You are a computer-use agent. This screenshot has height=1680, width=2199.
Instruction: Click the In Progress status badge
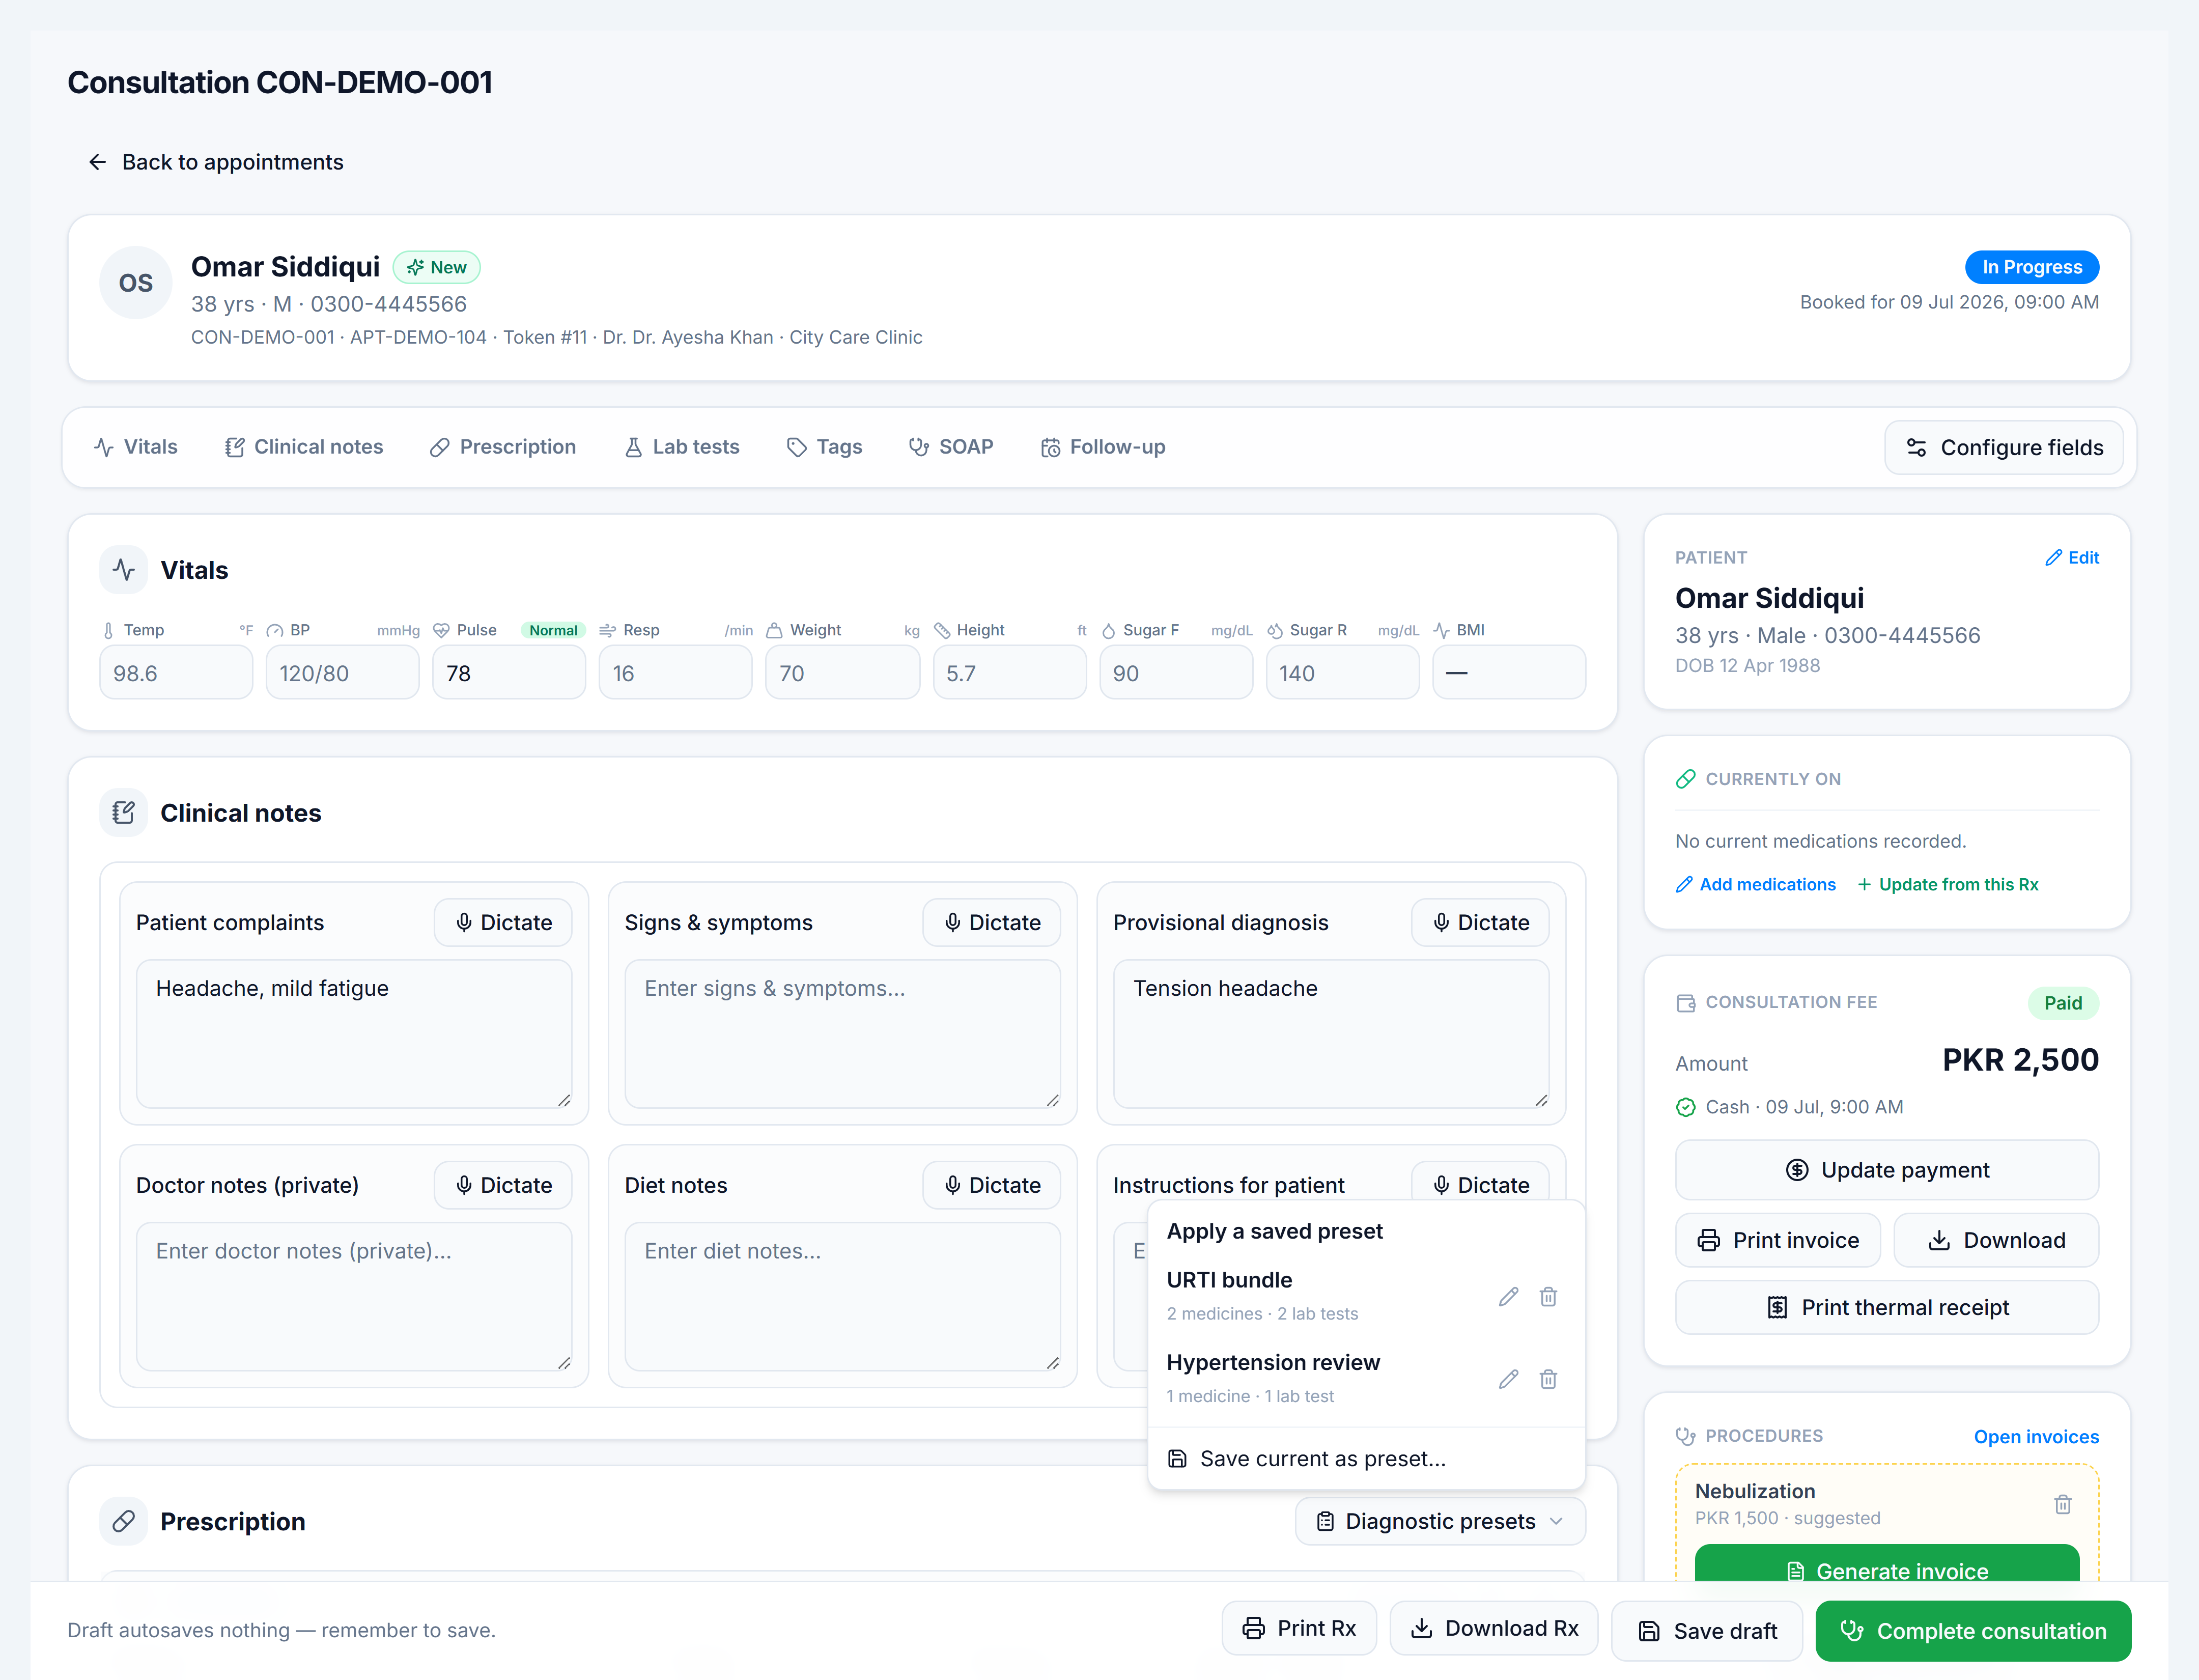pyautogui.click(x=2032, y=267)
